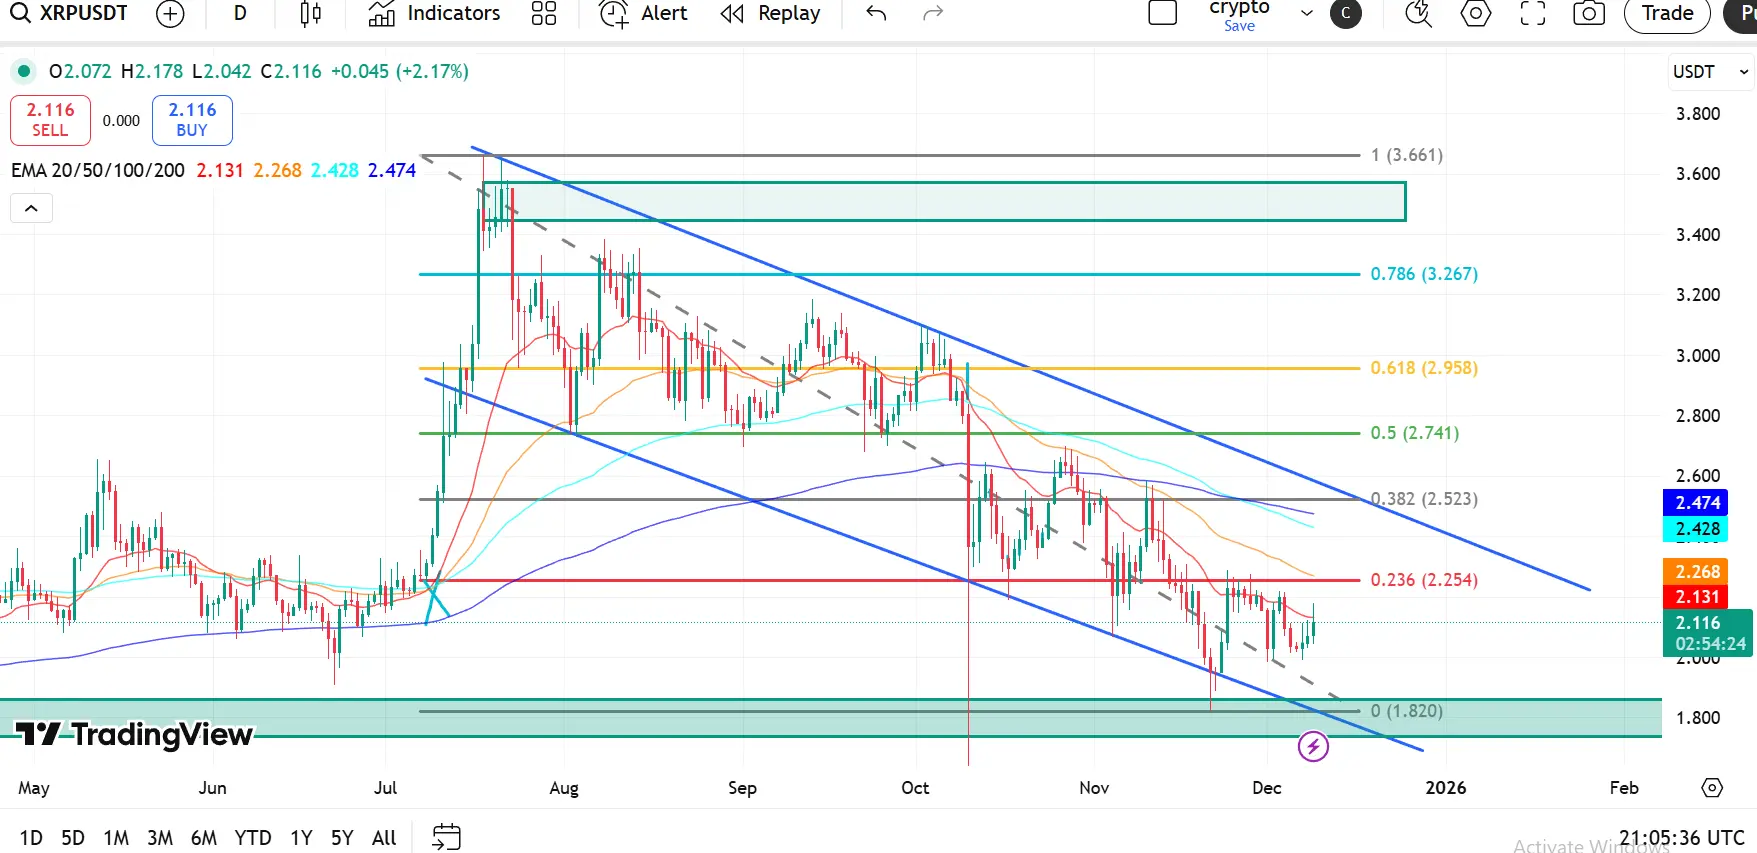Click the Fibonacci label 0.382 (2.523)
Screen dimensions: 1757x853
pos(1424,499)
